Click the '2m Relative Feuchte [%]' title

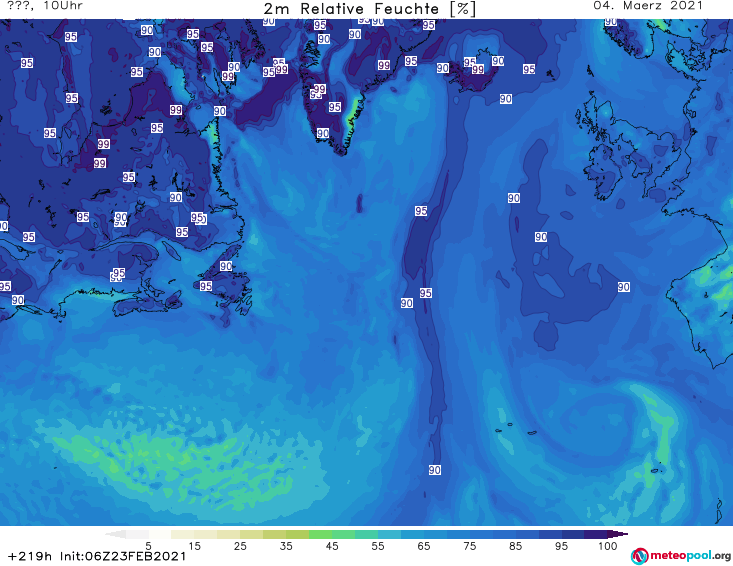tap(370, 9)
